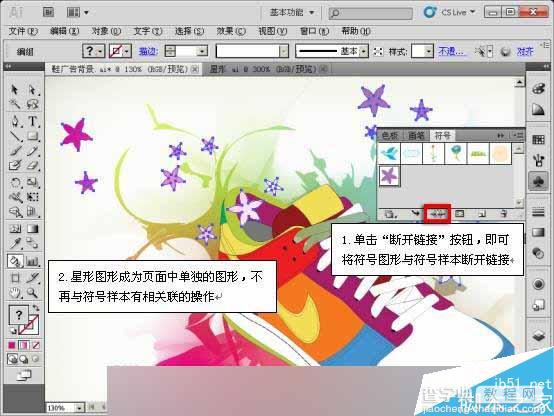This screenshot has width=554, height=416.
Task: Click the place symbol instance button
Action: [x=416, y=214]
